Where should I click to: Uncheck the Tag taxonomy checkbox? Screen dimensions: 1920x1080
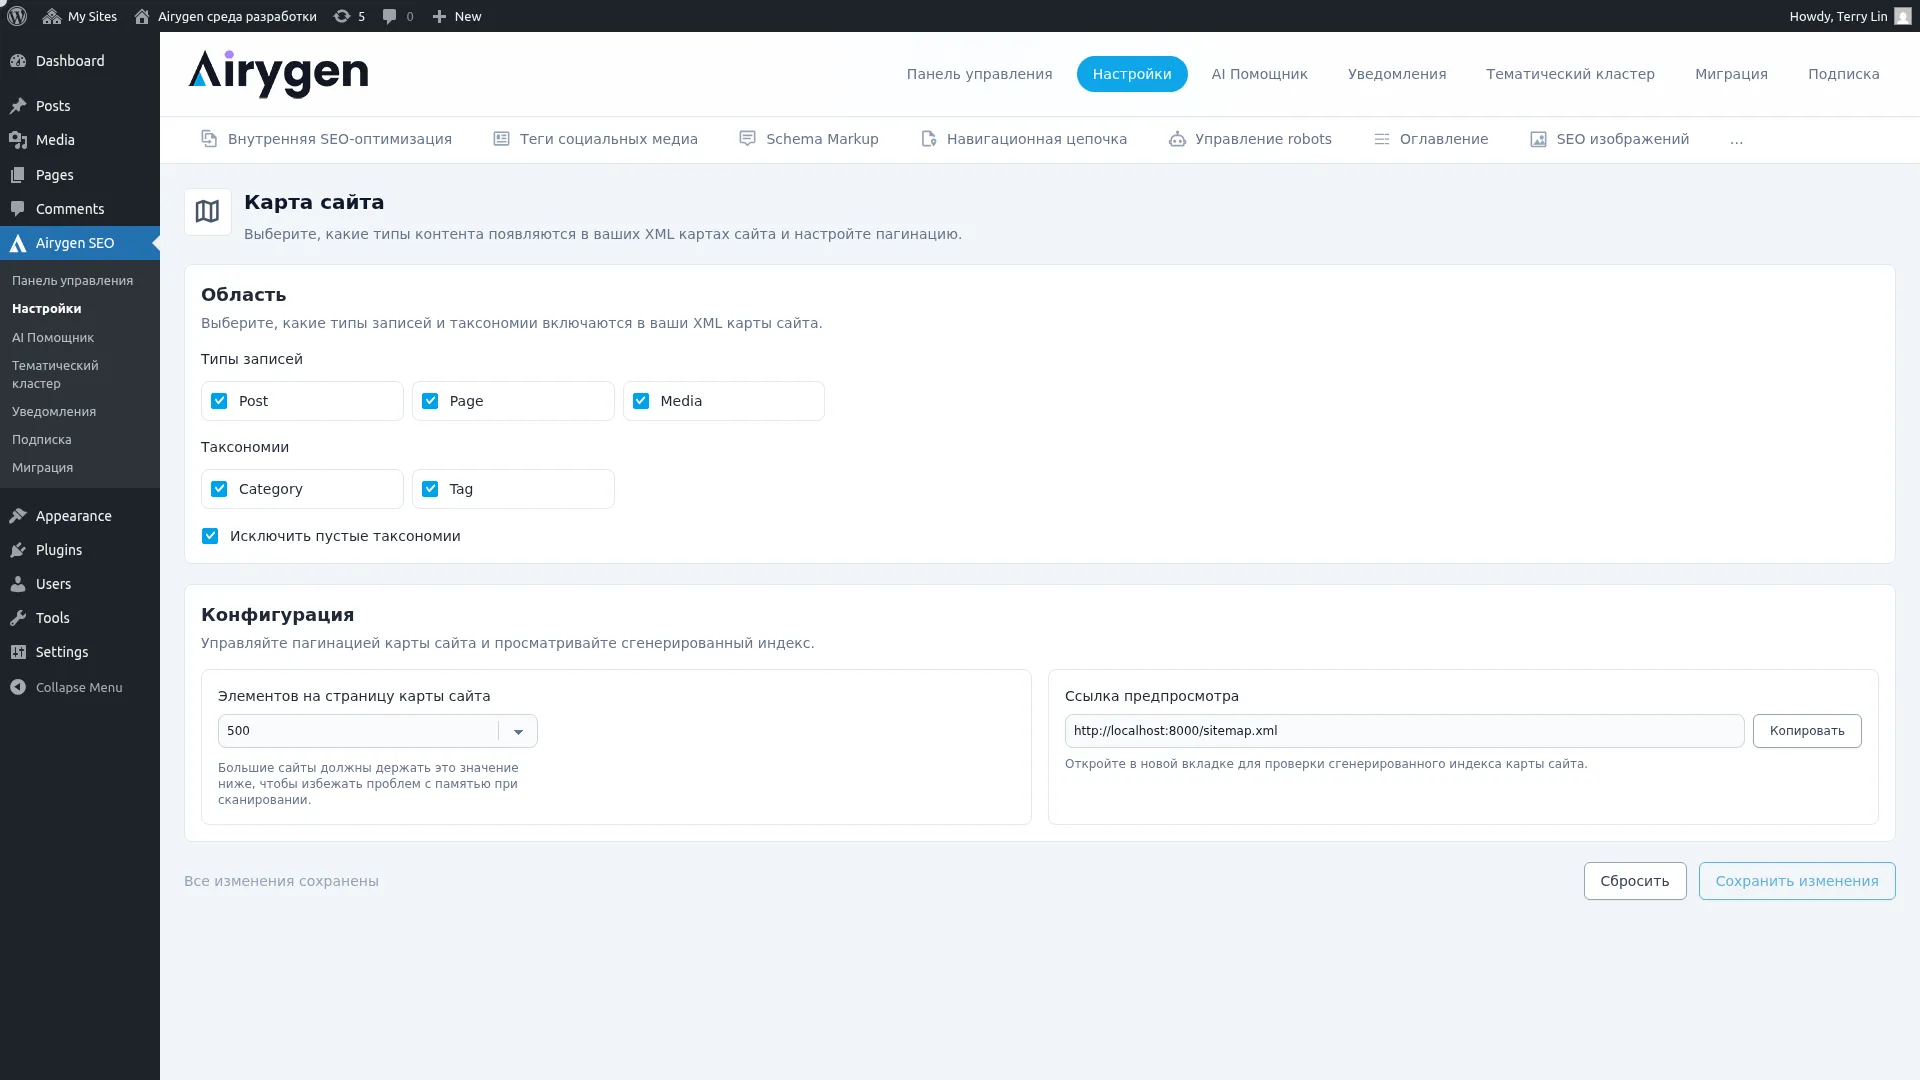(430, 489)
